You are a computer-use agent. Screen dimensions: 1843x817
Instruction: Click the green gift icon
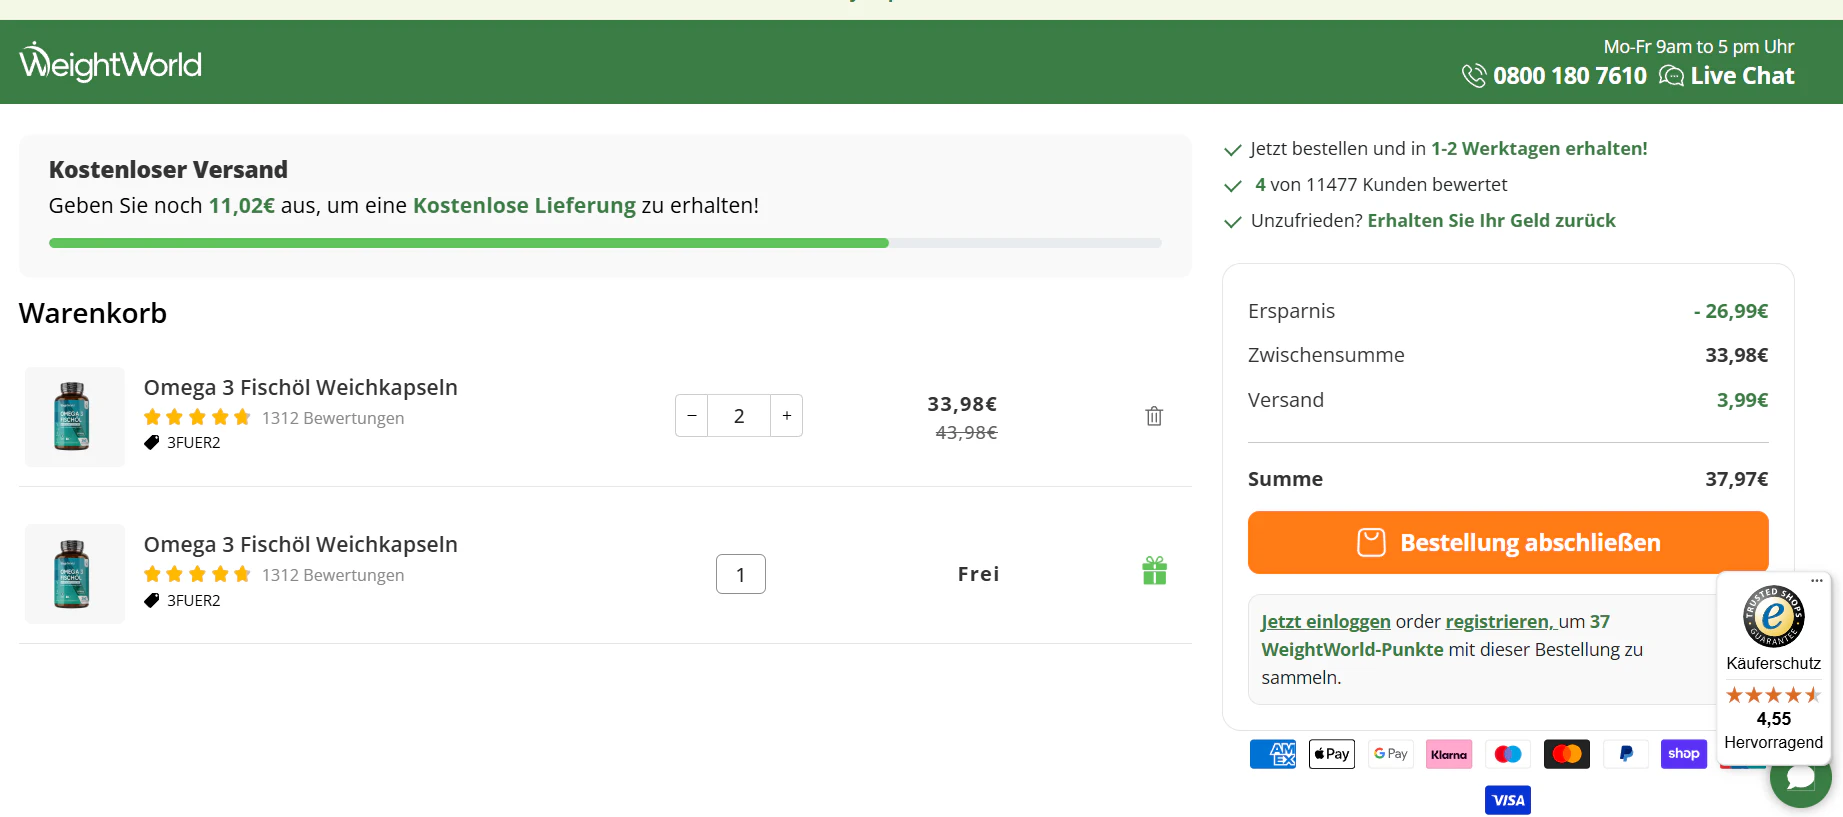click(1154, 570)
